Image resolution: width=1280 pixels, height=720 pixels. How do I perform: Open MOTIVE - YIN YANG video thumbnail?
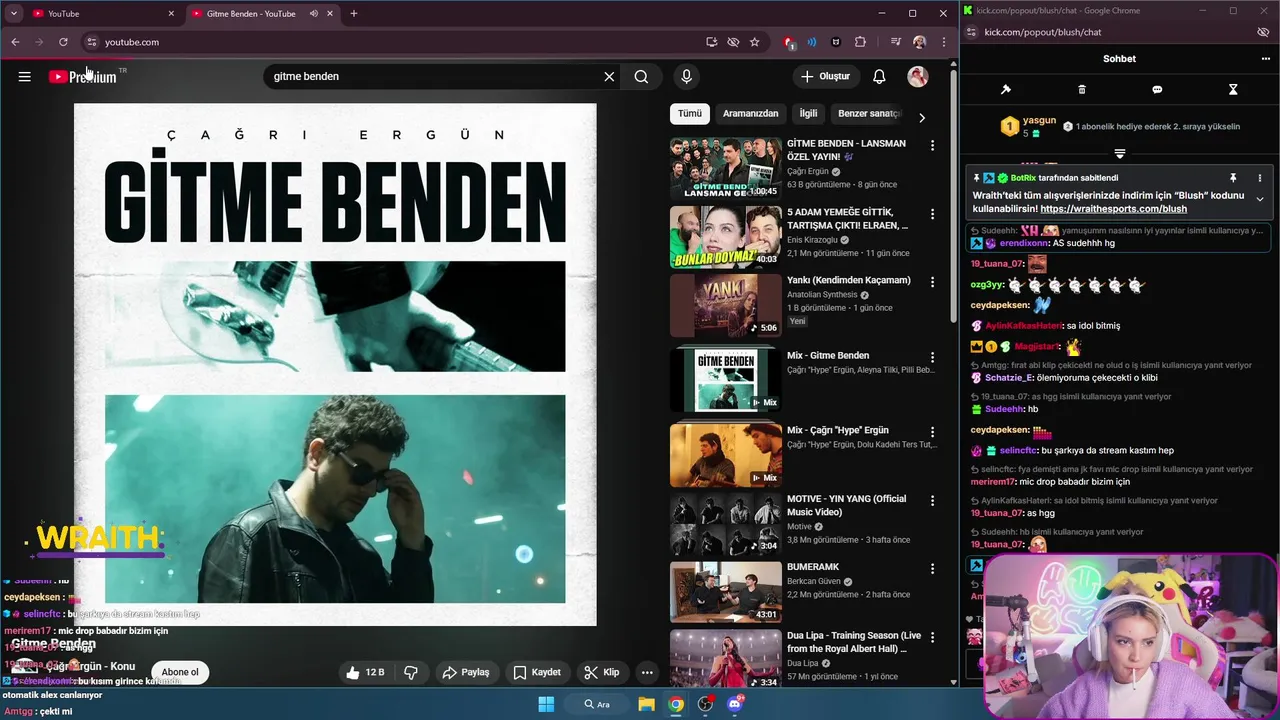pyautogui.click(x=725, y=524)
